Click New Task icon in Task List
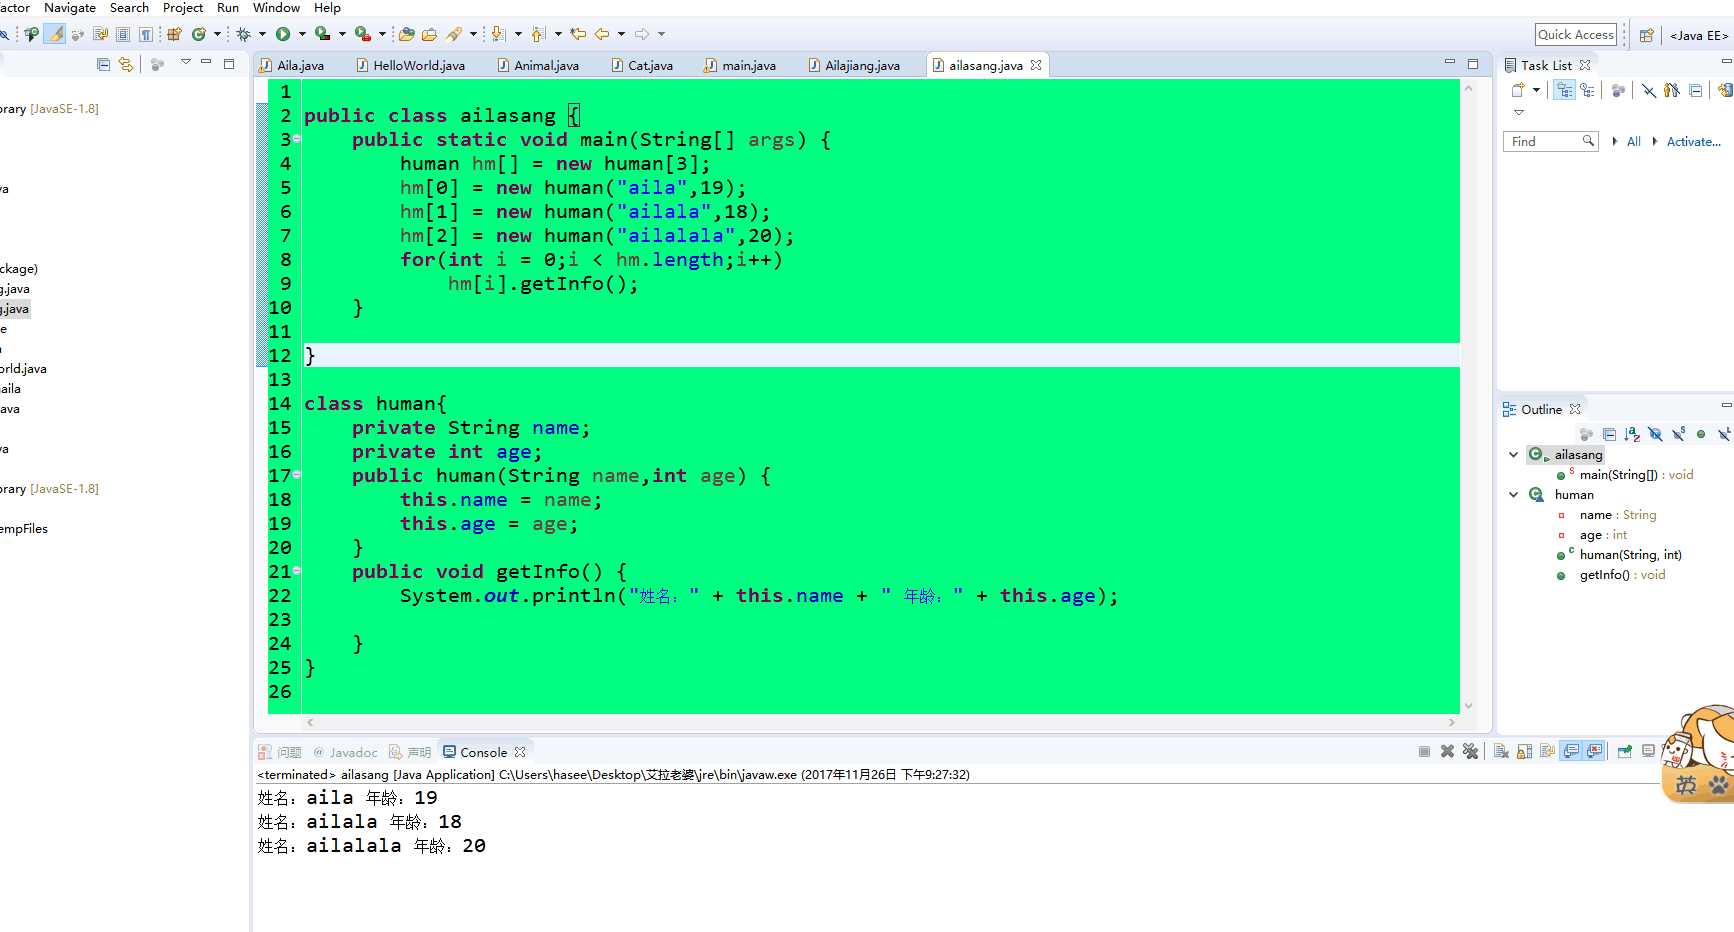The width and height of the screenshot is (1734, 932). pyautogui.click(x=1518, y=90)
